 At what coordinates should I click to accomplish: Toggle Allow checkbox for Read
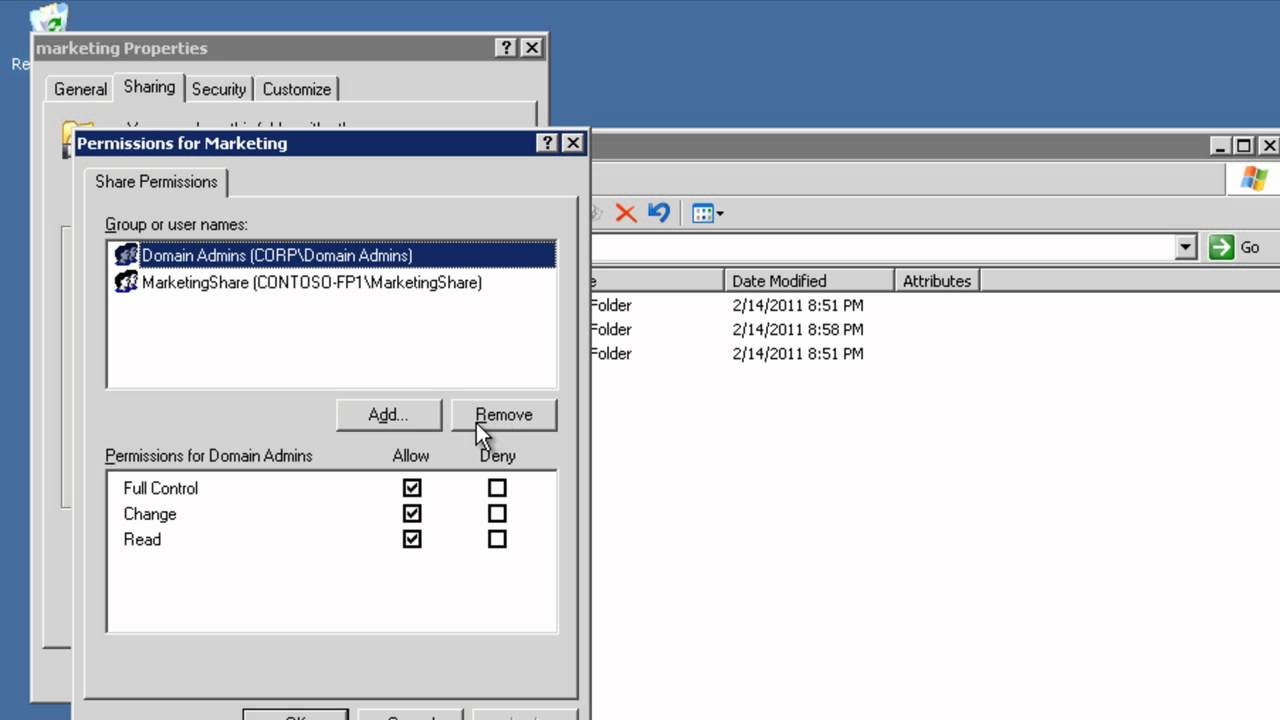tap(412, 539)
